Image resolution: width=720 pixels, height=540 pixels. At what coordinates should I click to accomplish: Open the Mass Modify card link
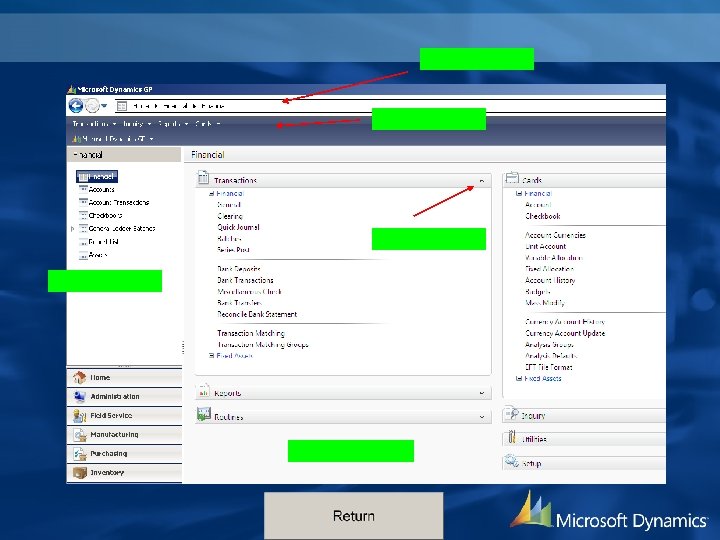[545, 303]
